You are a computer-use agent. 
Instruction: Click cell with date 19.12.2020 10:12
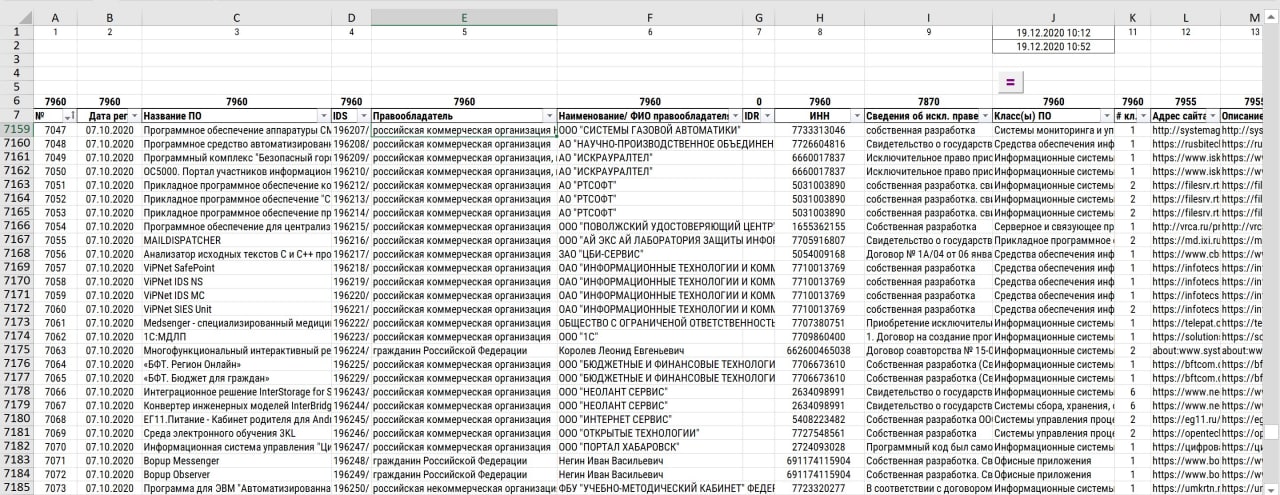pyautogui.click(x=1054, y=33)
